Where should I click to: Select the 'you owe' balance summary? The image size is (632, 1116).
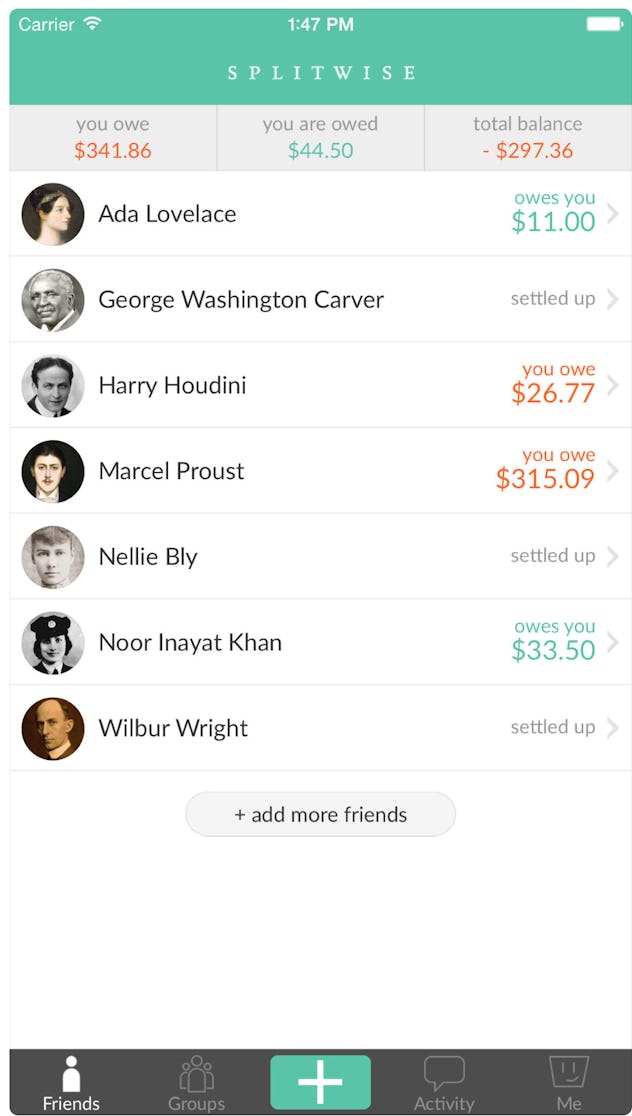[x=110, y=138]
